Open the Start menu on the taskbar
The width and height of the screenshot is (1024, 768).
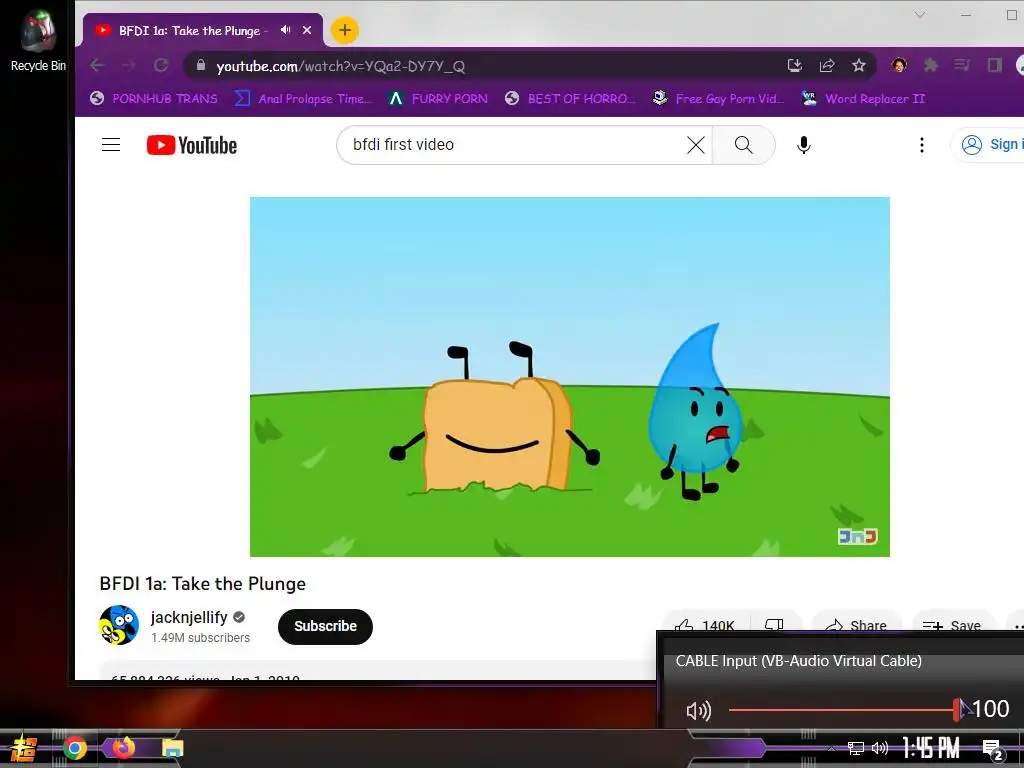[24, 748]
